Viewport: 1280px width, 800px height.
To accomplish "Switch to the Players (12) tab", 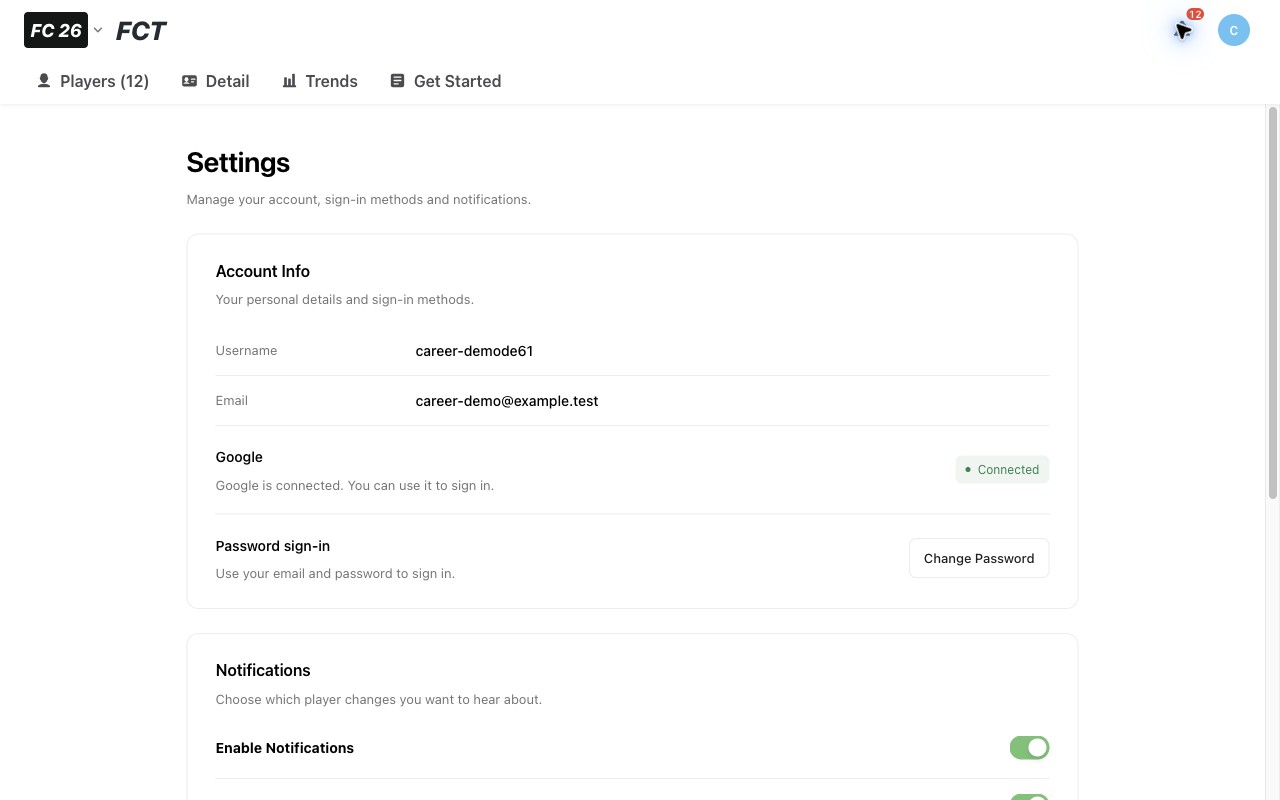I will click(93, 81).
